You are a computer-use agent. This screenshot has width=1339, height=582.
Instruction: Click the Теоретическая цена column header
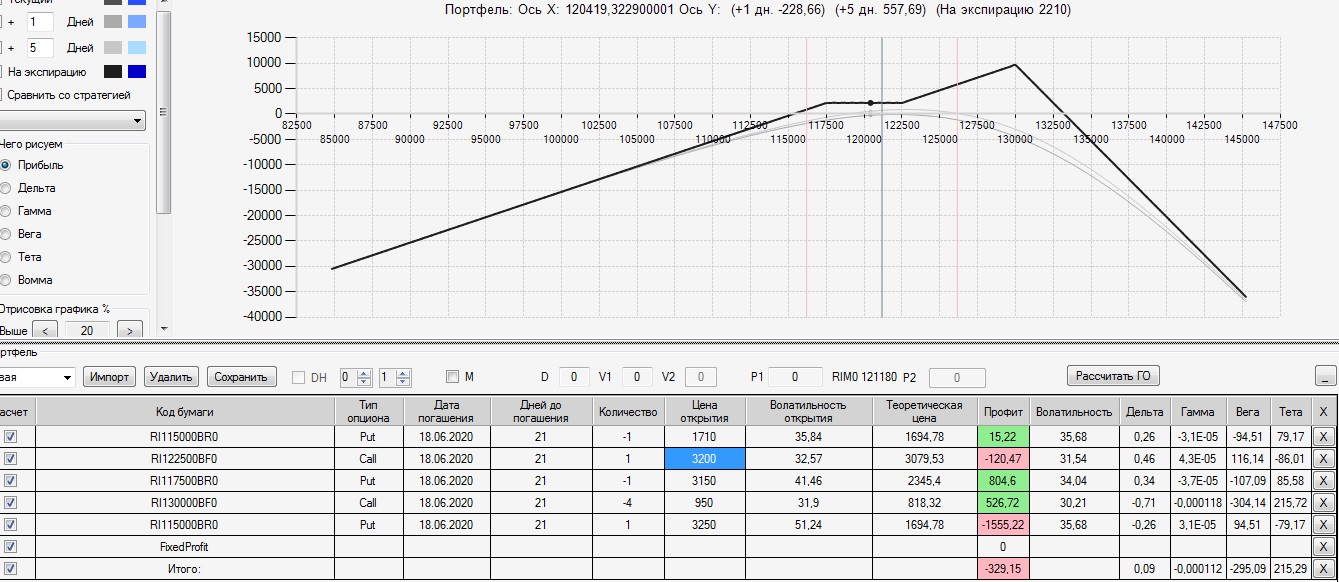925,411
